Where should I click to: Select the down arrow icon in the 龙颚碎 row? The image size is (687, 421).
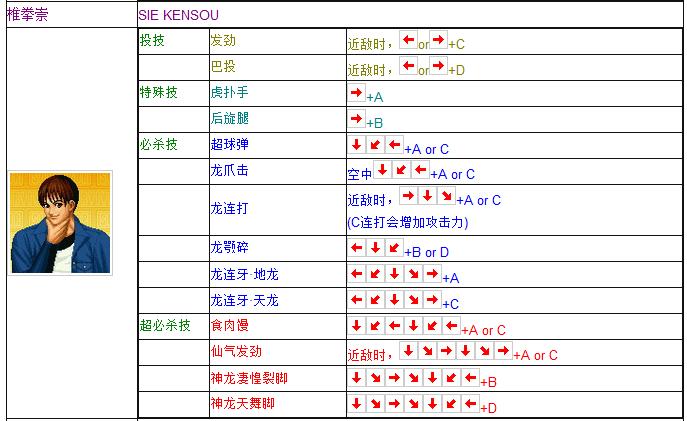pos(375,248)
